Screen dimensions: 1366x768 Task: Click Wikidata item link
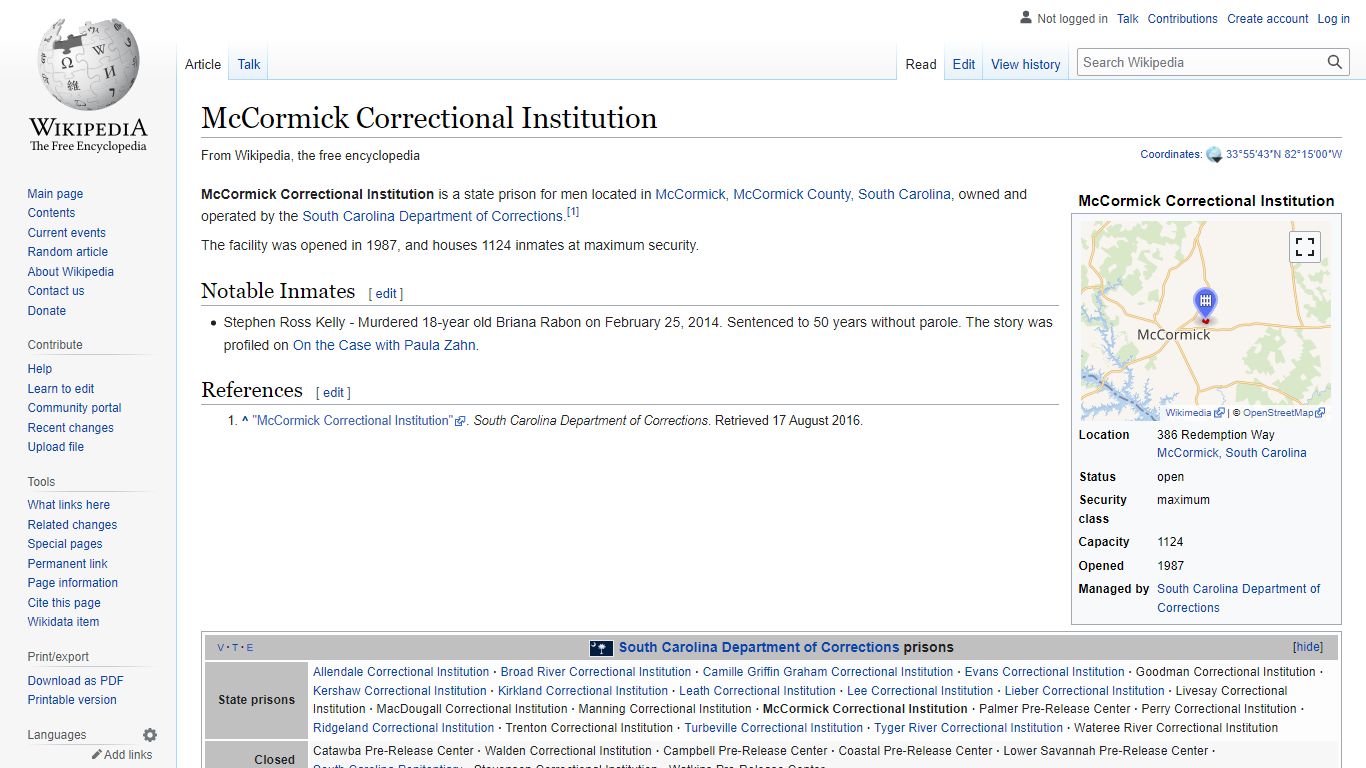pos(63,622)
